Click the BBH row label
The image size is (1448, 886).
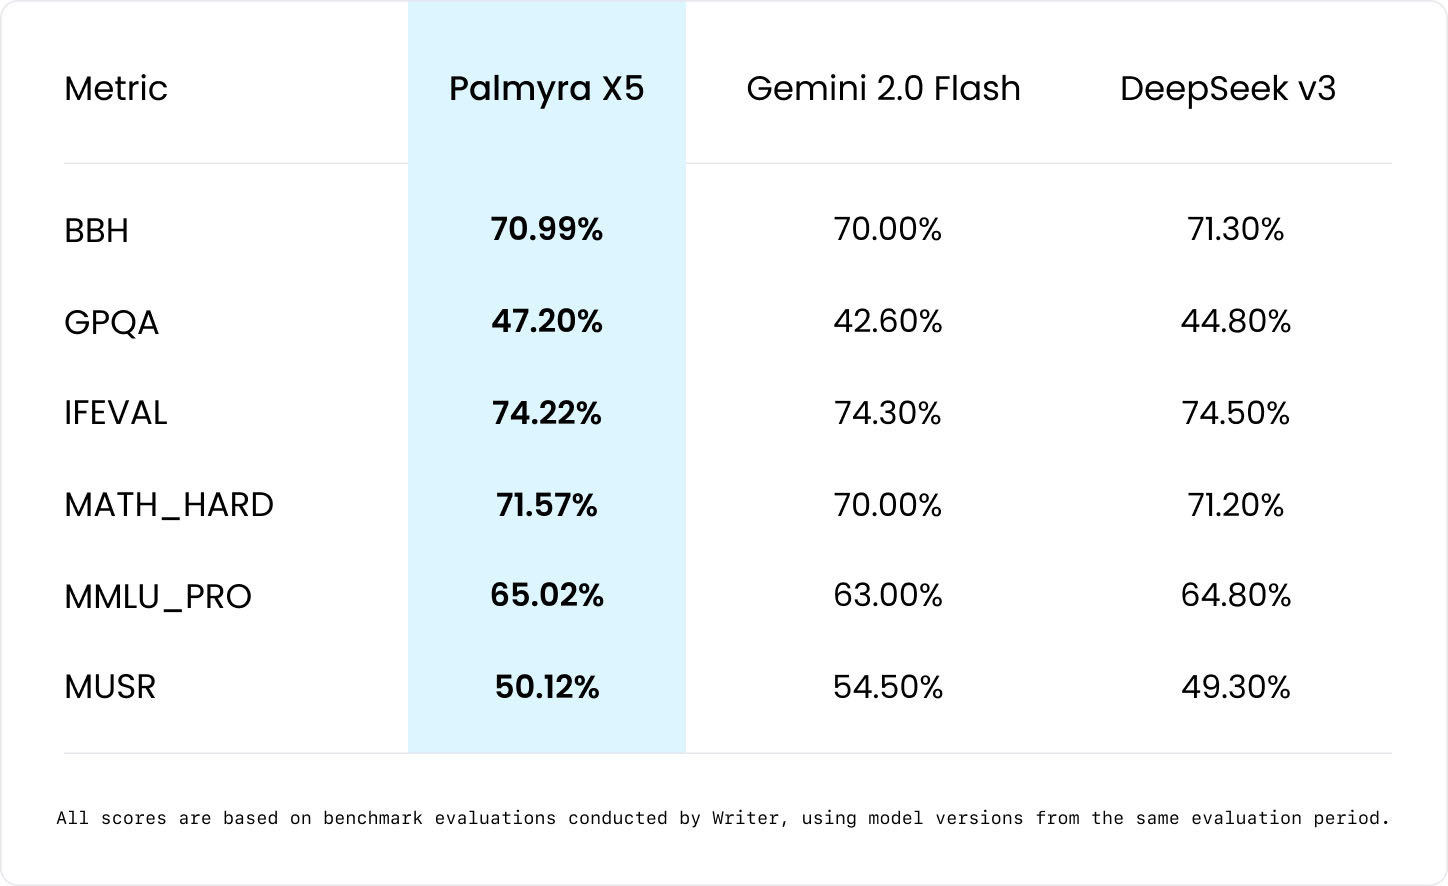coord(96,230)
